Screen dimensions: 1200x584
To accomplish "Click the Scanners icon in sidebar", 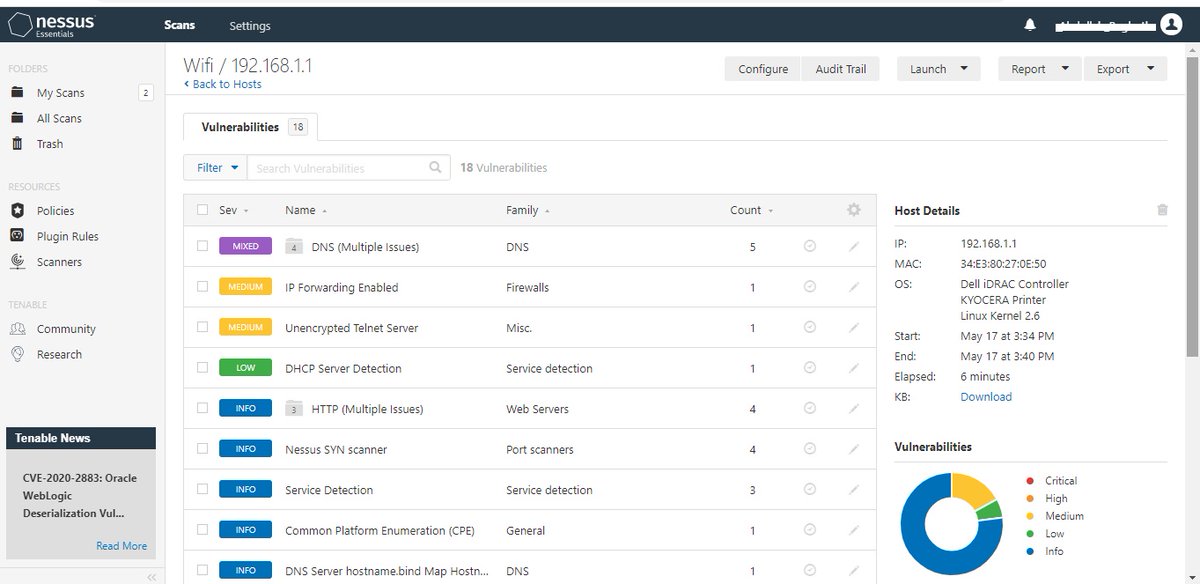I will point(17,262).
